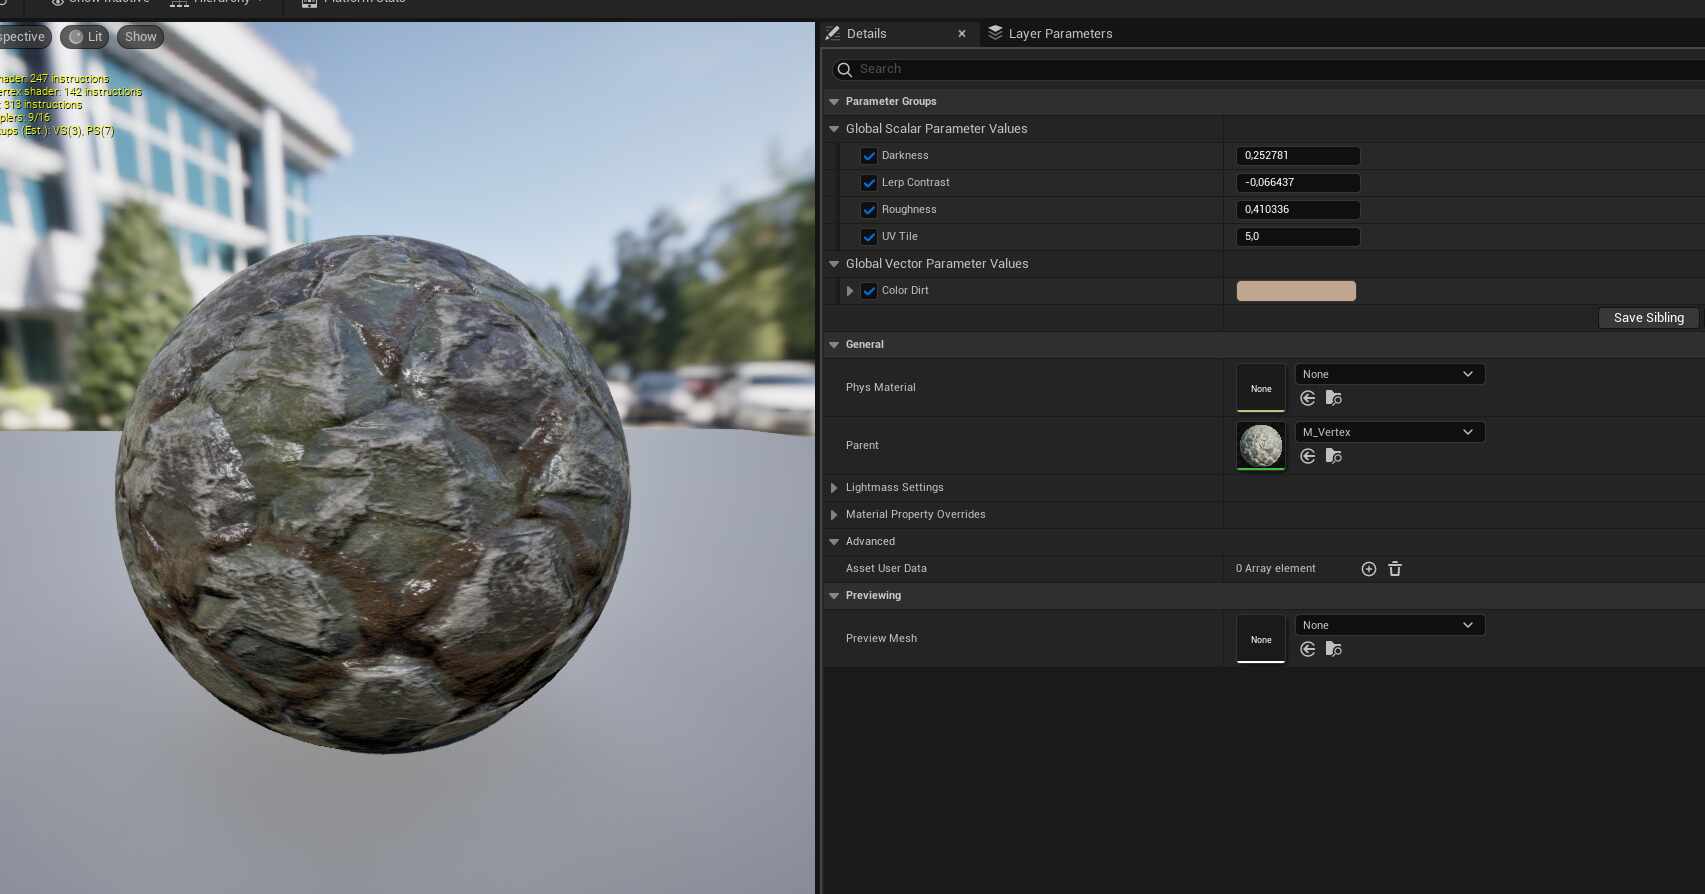Add an Asset User Data array element
The width and height of the screenshot is (1705, 894).
pyautogui.click(x=1369, y=569)
